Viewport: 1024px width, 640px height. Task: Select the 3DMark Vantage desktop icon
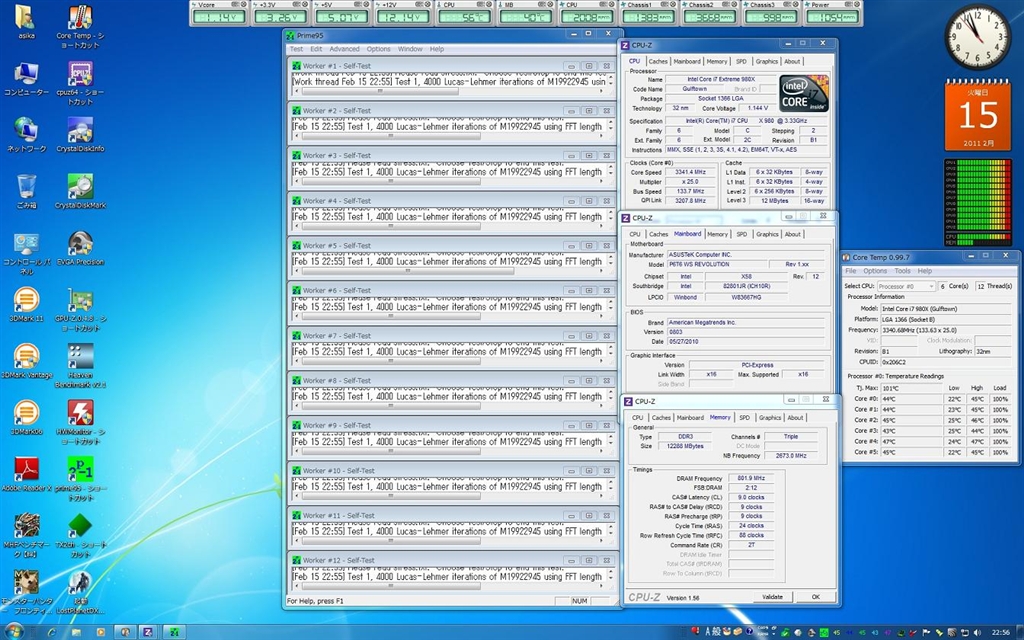[x=27, y=357]
